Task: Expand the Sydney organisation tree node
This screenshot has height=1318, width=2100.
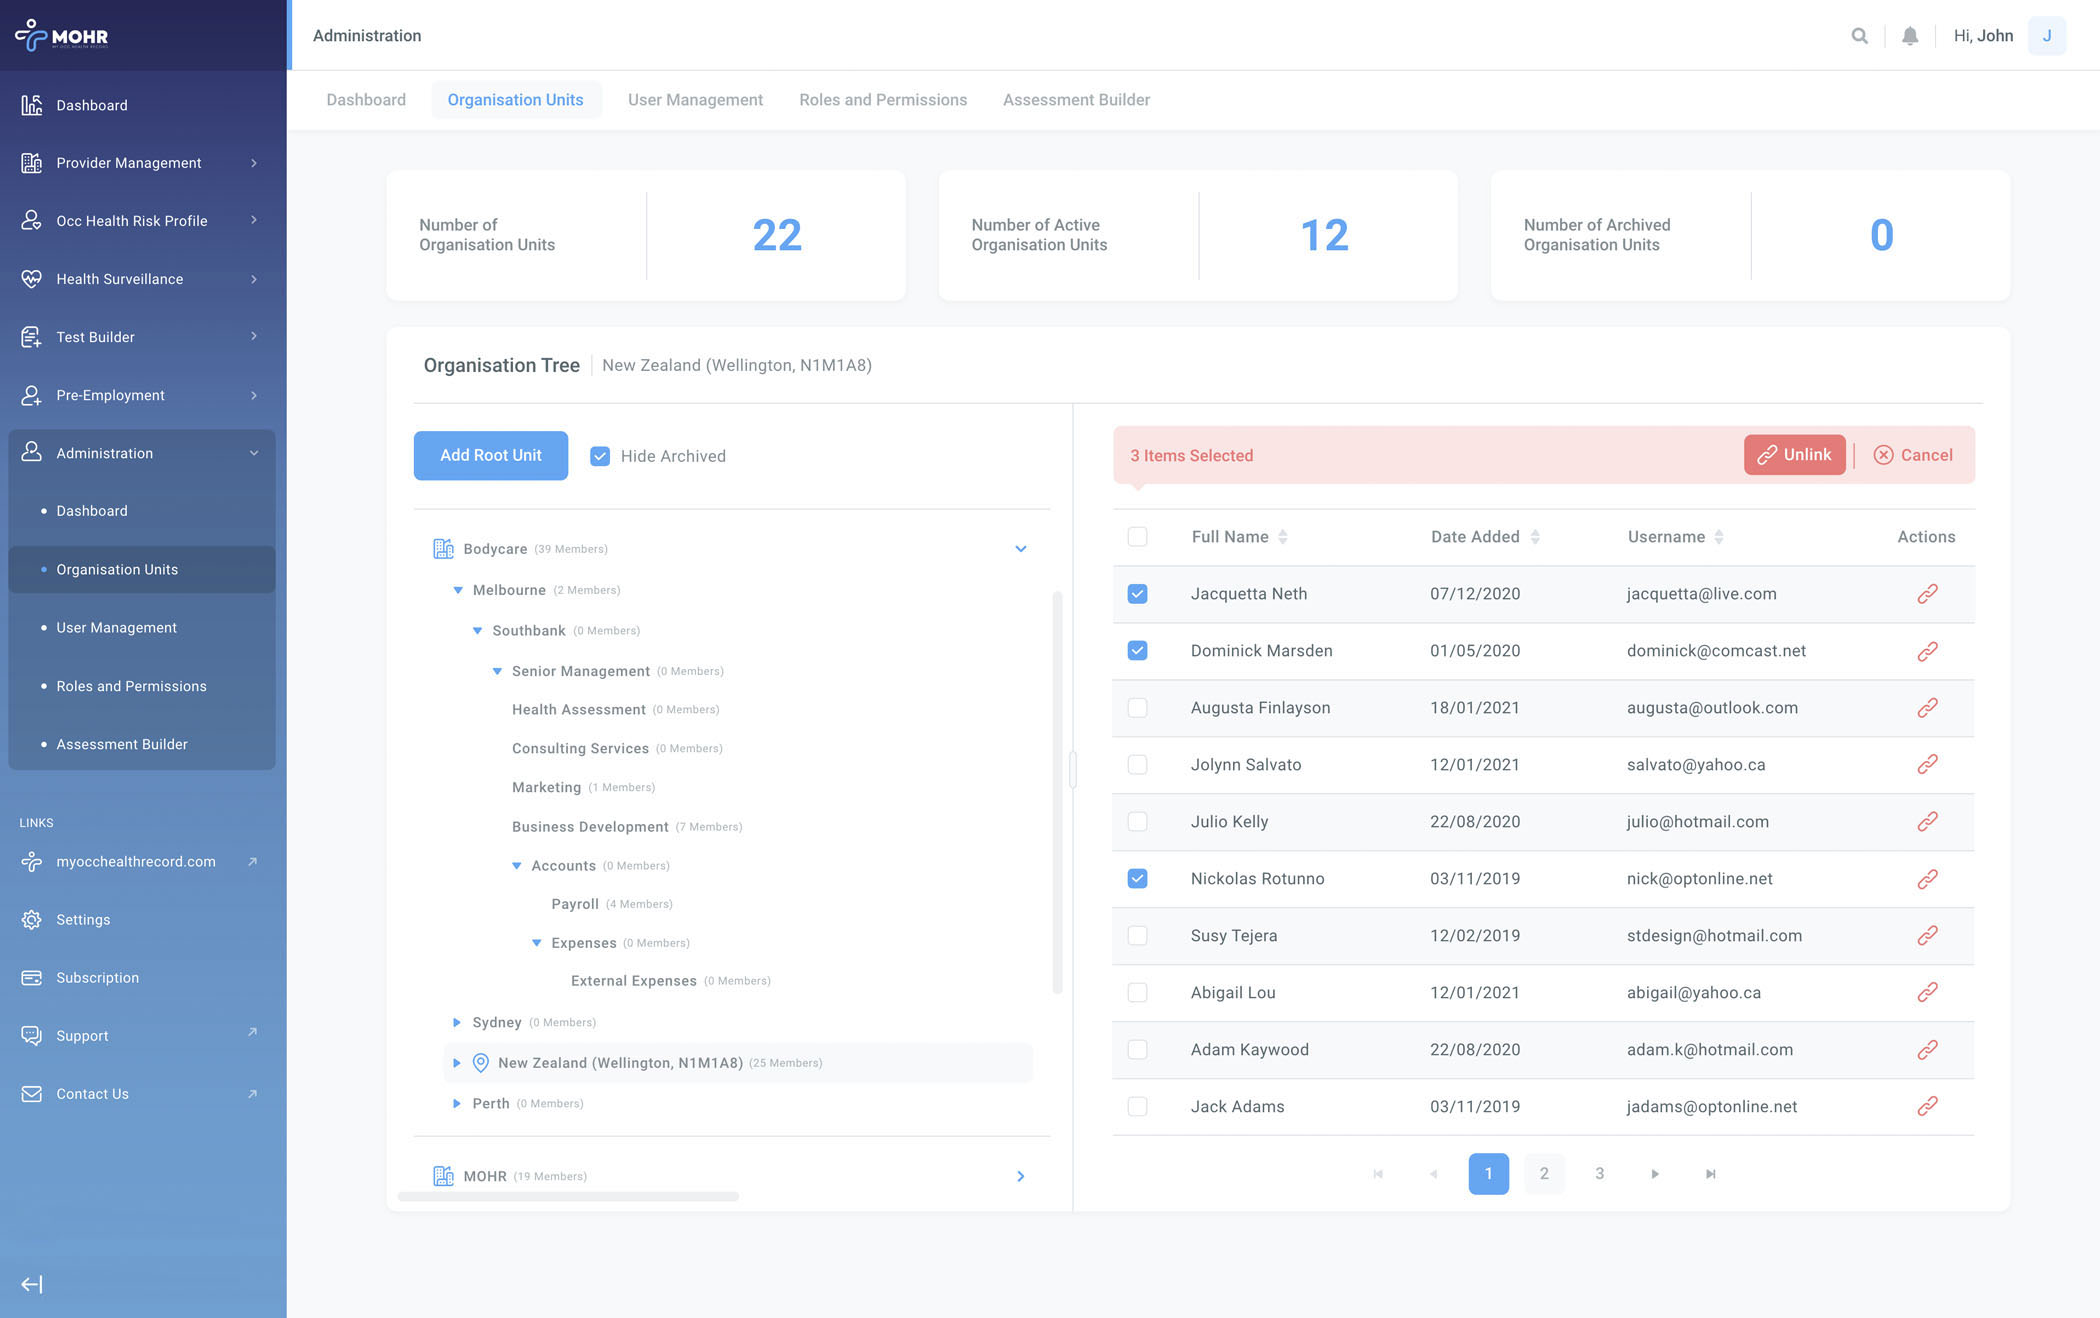Action: pos(457,1022)
